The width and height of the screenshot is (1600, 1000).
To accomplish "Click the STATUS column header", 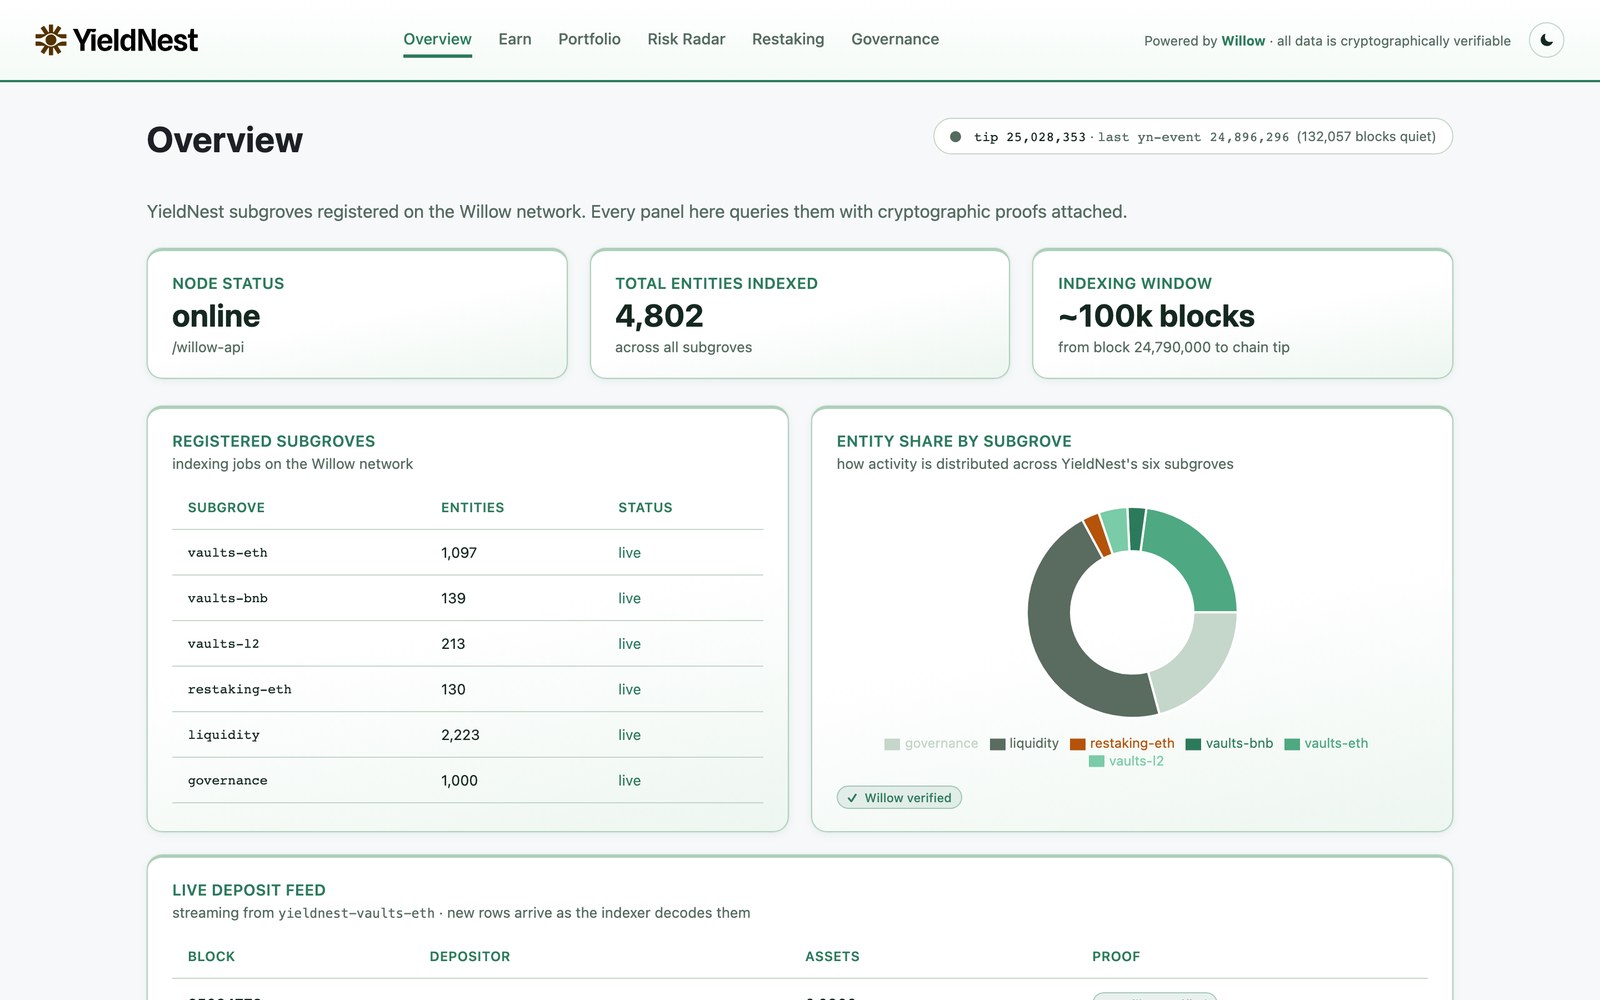I will tap(645, 508).
